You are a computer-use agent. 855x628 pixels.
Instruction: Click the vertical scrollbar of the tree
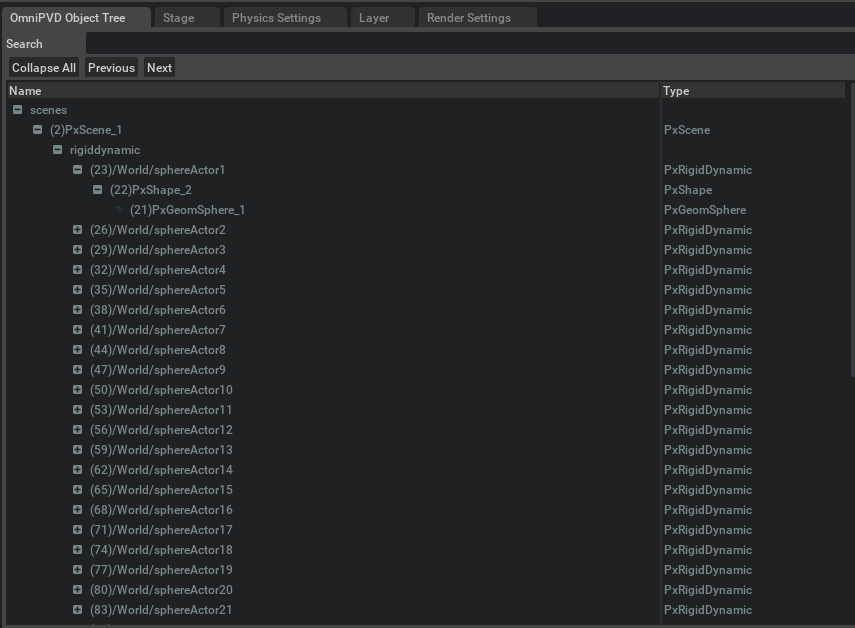[x=851, y=240]
